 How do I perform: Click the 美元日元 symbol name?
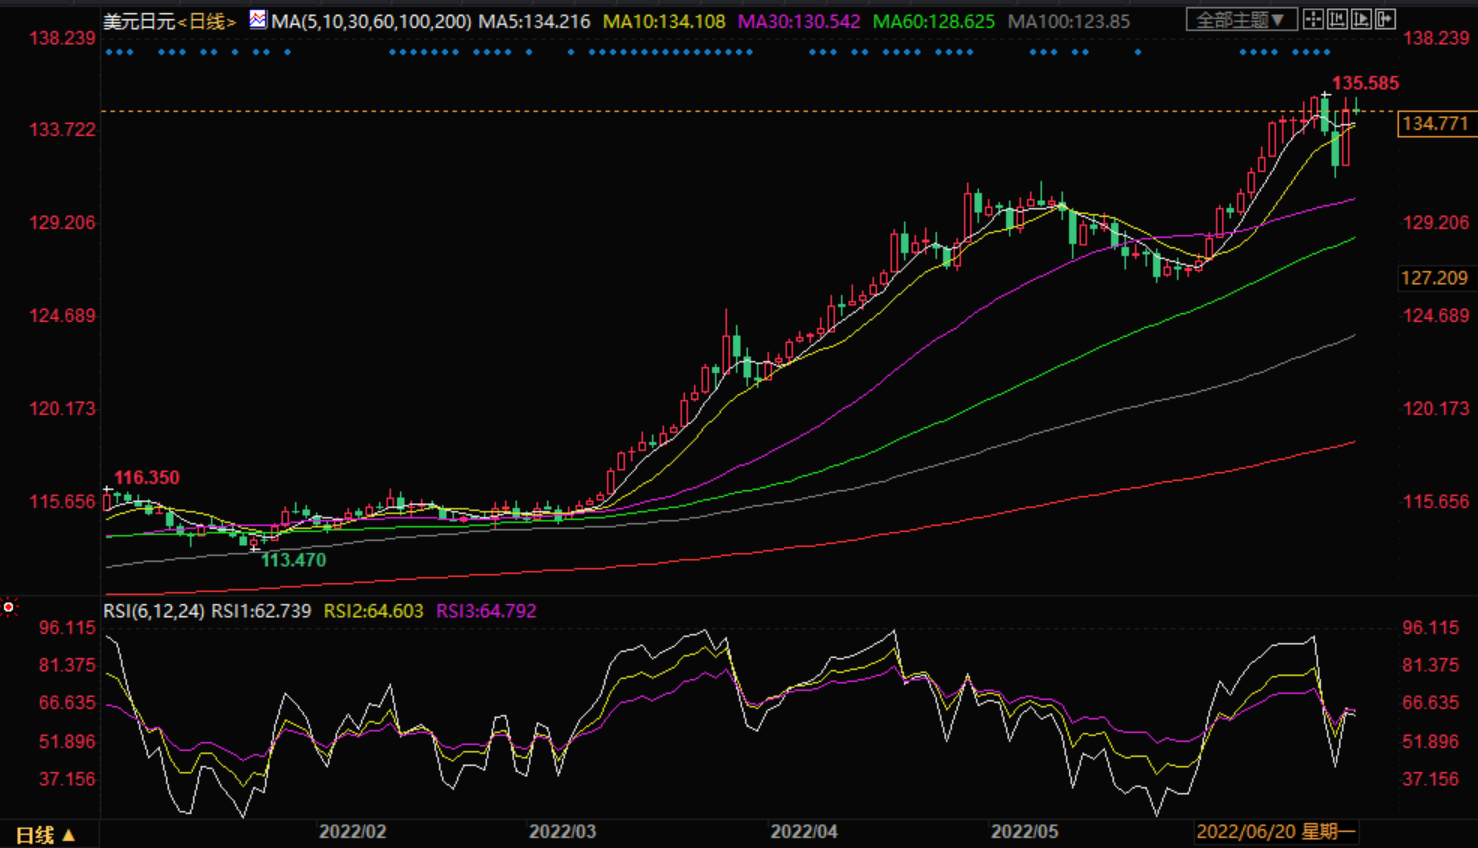coord(139,21)
